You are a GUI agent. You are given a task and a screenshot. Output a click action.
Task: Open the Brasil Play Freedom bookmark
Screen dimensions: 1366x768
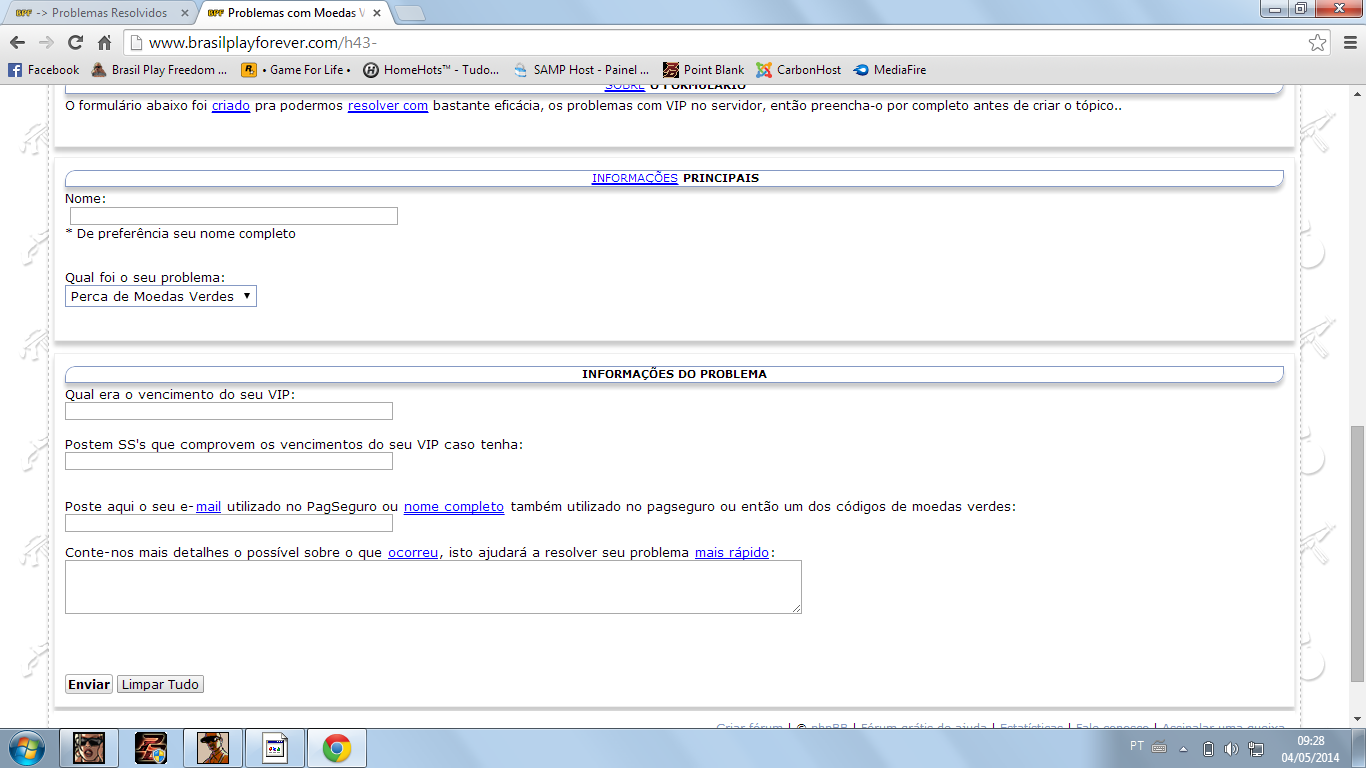click(160, 70)
